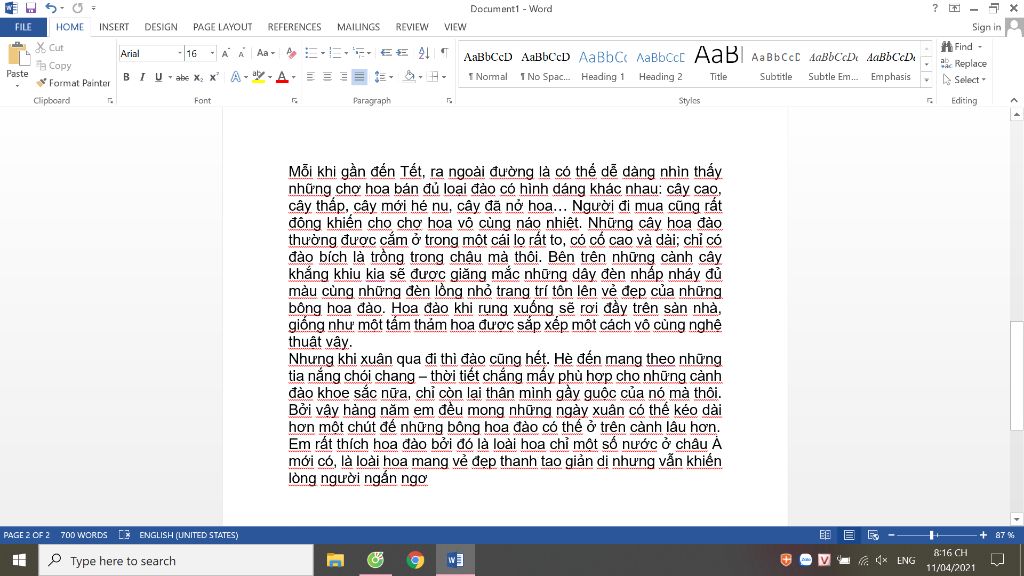Click the Windows search box

tap(176, 560)
